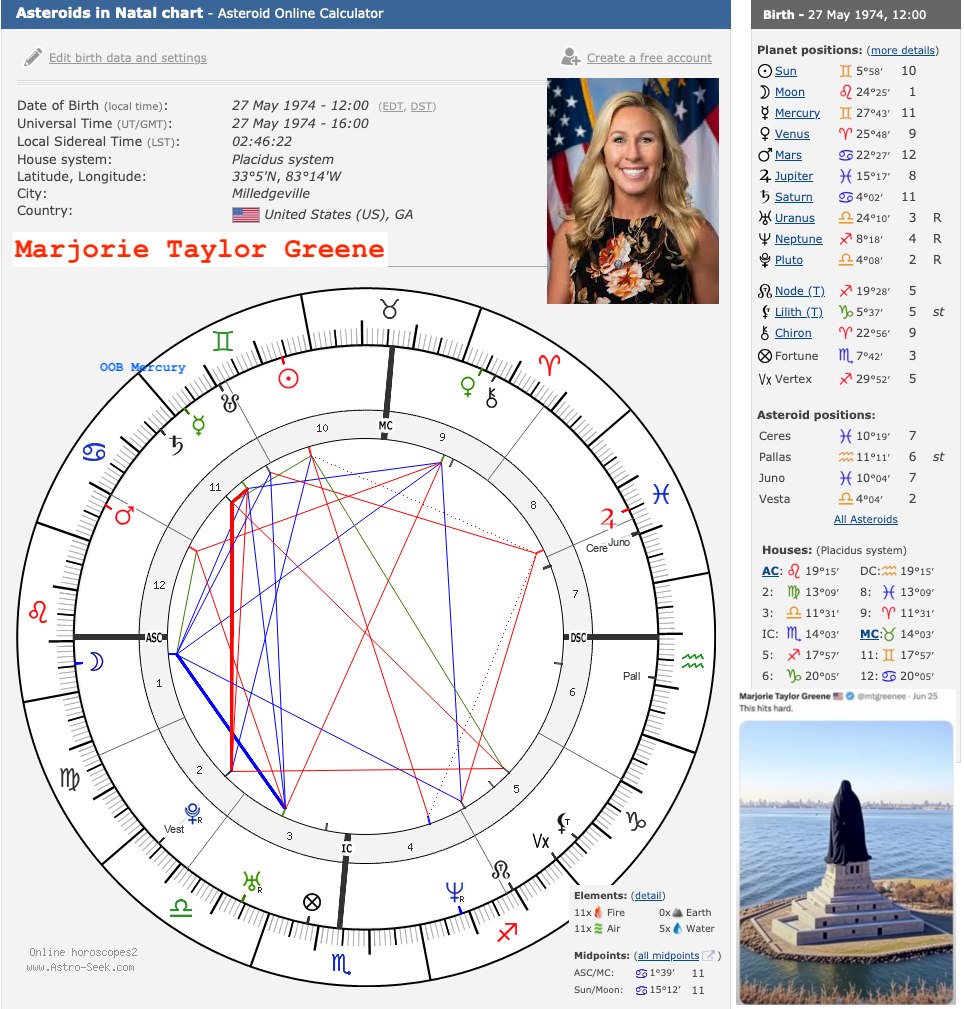Click the pencil edit icon
964x1009 pixels.
(33, 57)
